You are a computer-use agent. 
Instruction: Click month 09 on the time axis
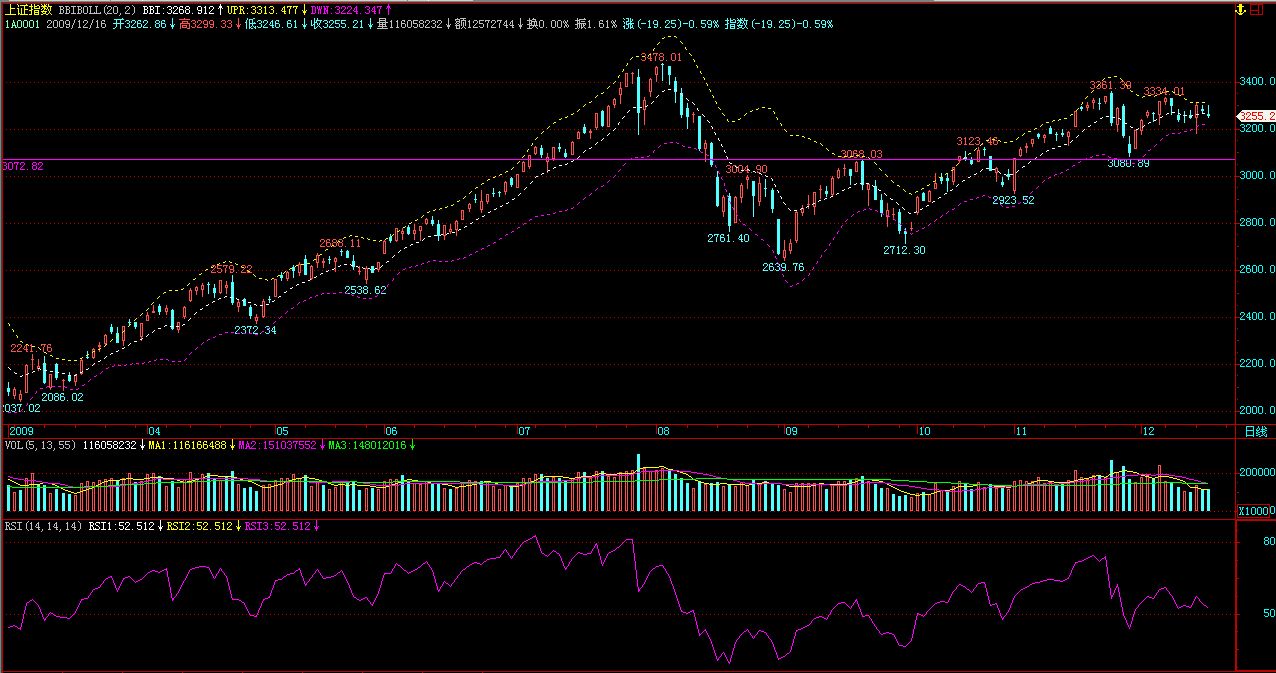(790, 432)
